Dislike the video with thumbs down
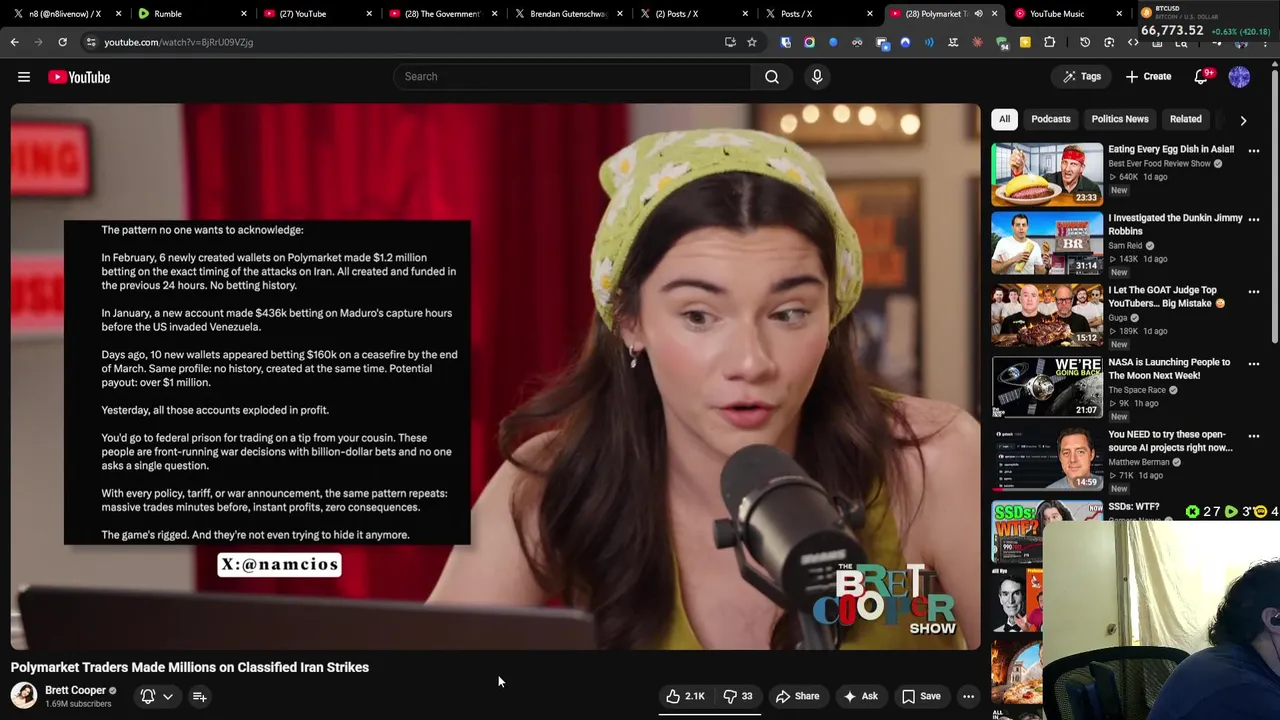This screenshot has height=720, width=1280. (x=738, y=696)
